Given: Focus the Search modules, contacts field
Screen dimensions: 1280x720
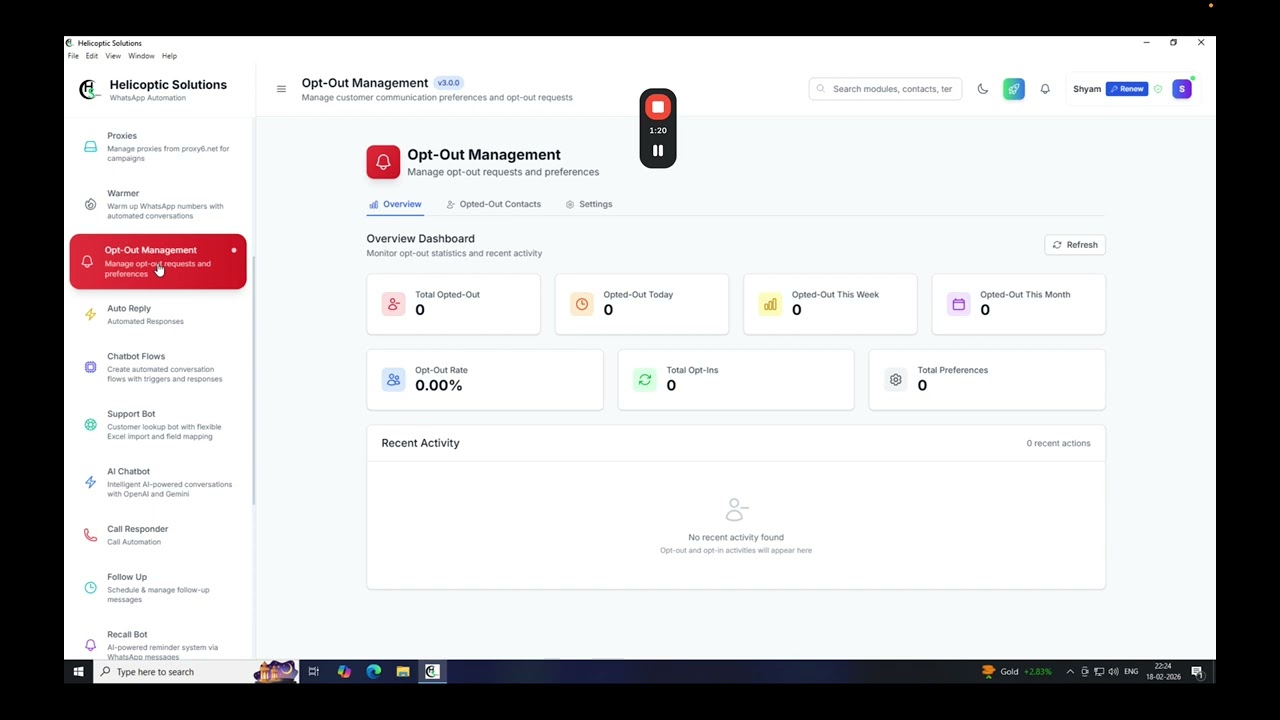Looking at the screenshot, I should point(885,89).
